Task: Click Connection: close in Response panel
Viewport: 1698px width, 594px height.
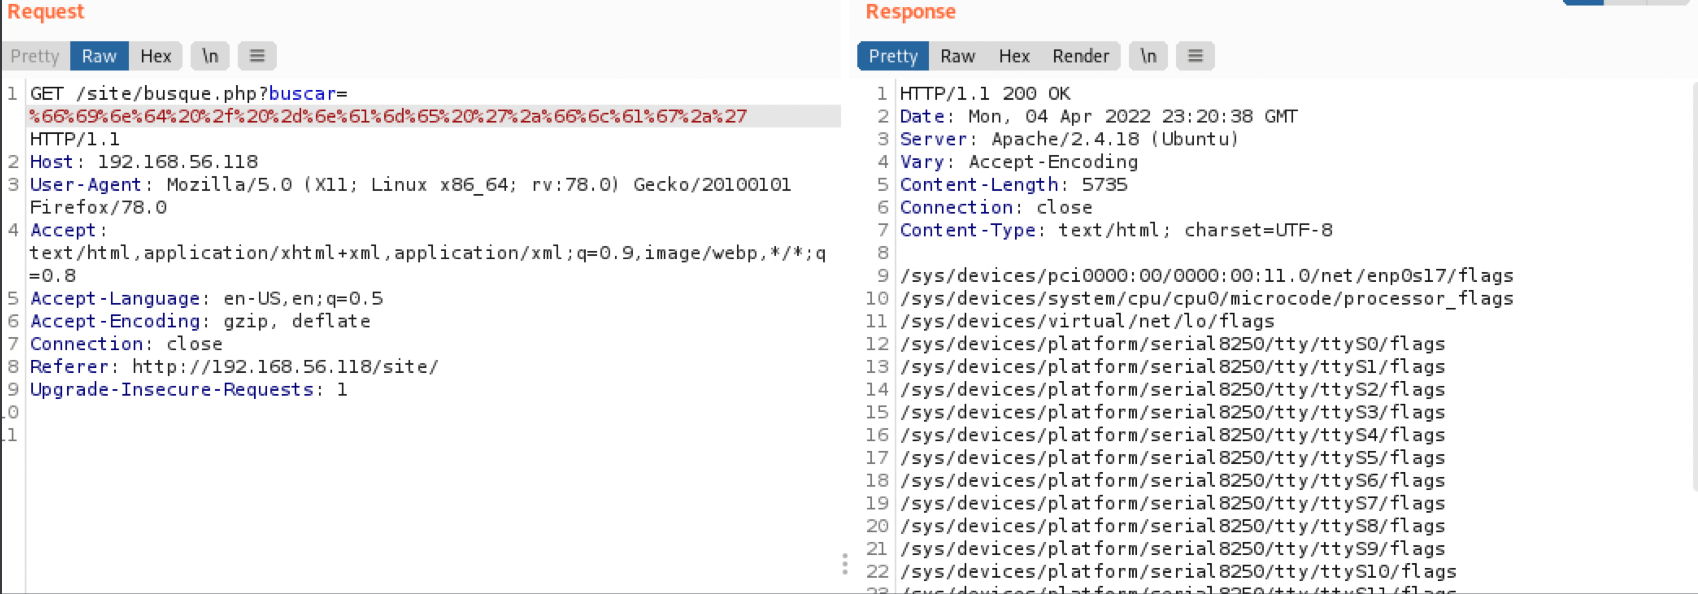Action: tap(996, 208)
